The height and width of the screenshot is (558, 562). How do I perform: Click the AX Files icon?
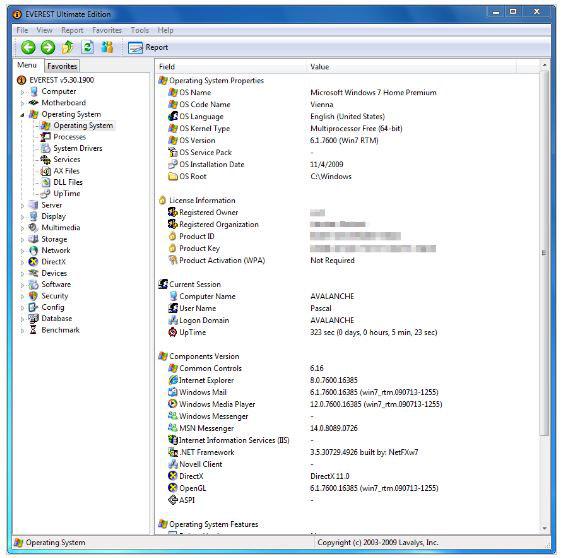click(x=46, y=171)
